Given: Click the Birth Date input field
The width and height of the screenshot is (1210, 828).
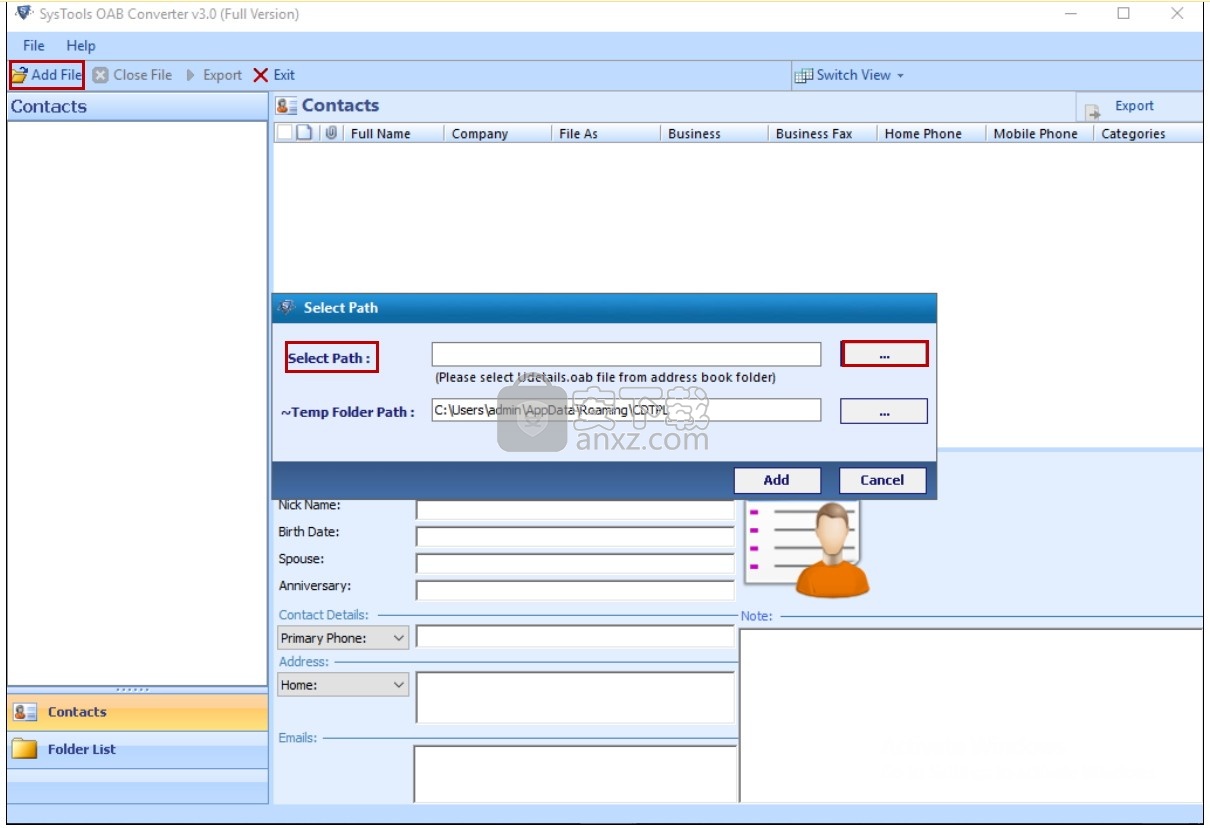Looking at the screenshot, I should pyautogui.click(x=575, y=536).
